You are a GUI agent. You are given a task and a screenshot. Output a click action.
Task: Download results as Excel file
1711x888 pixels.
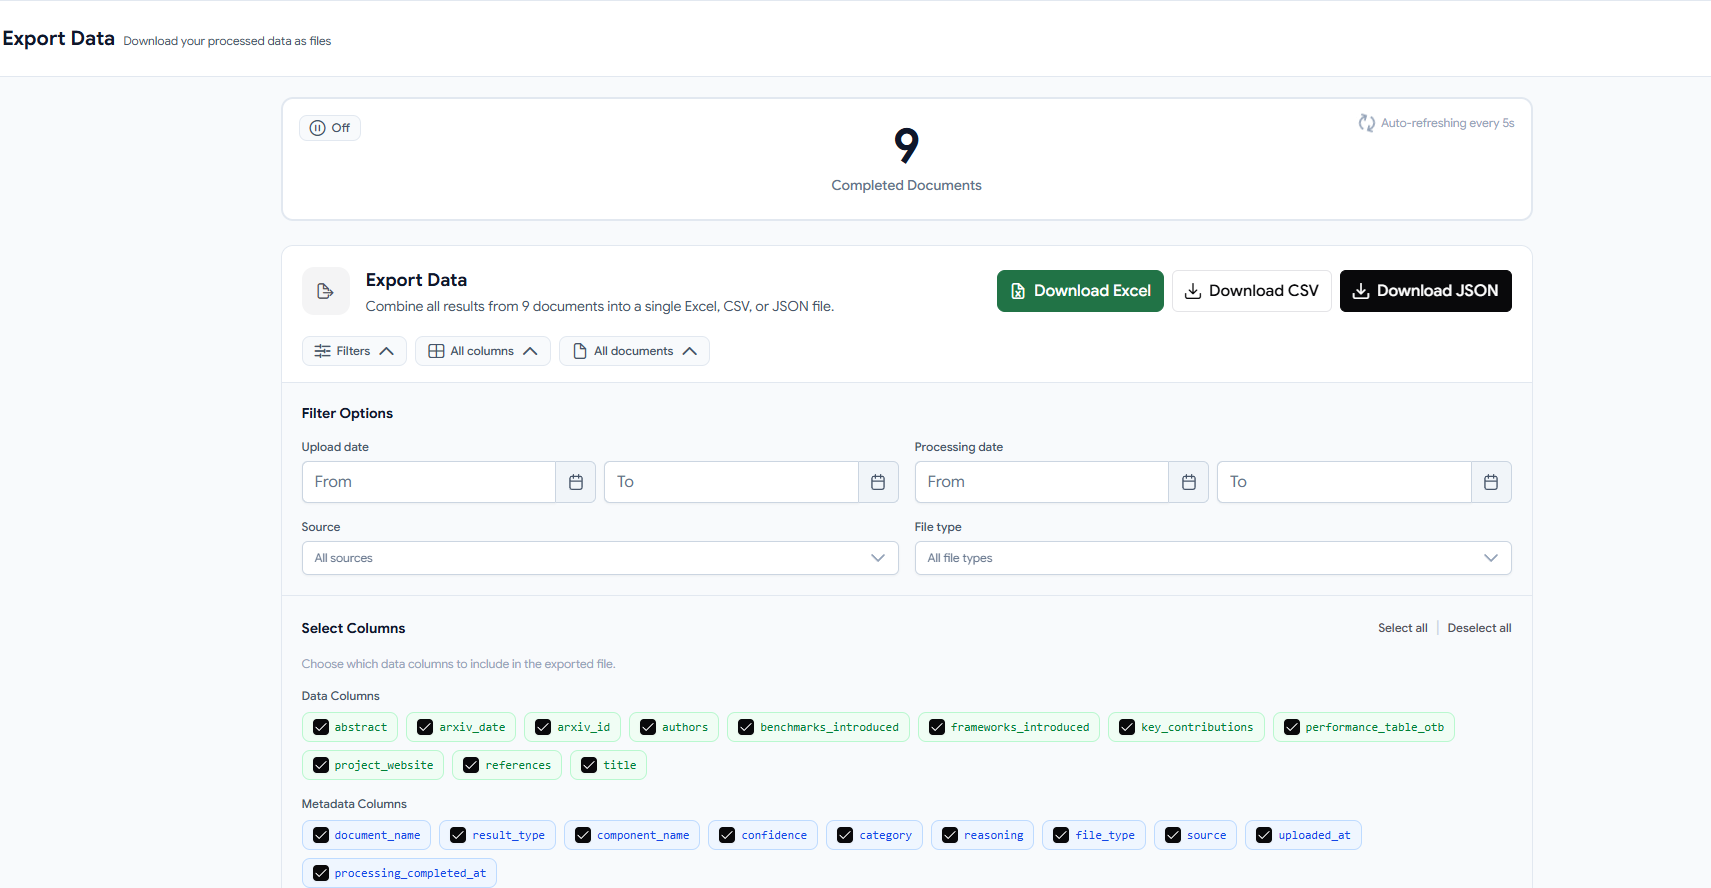pyautogui.click(x=1080, y=291)
